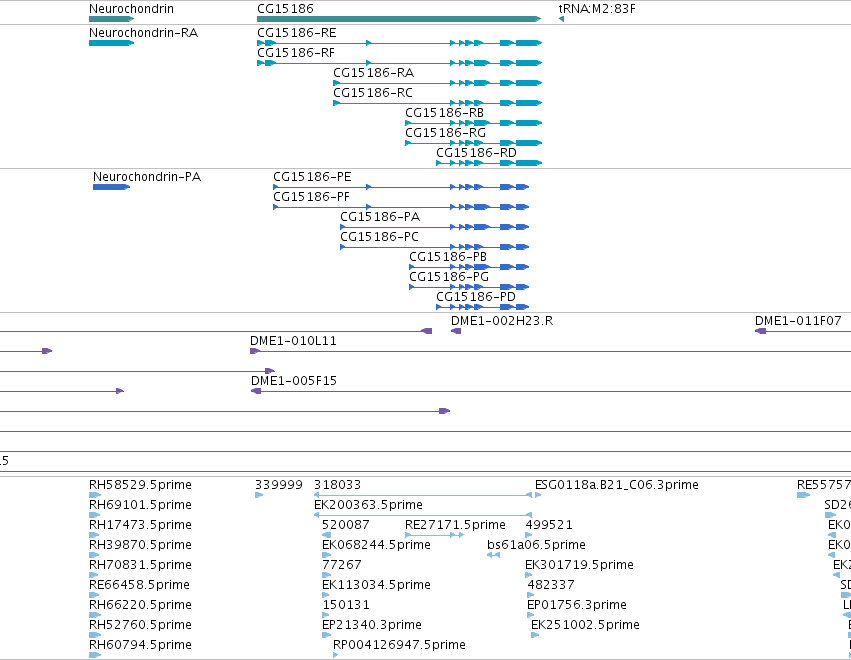Click the tRNA:M2:83F small arrow glyph

point(561,19)
